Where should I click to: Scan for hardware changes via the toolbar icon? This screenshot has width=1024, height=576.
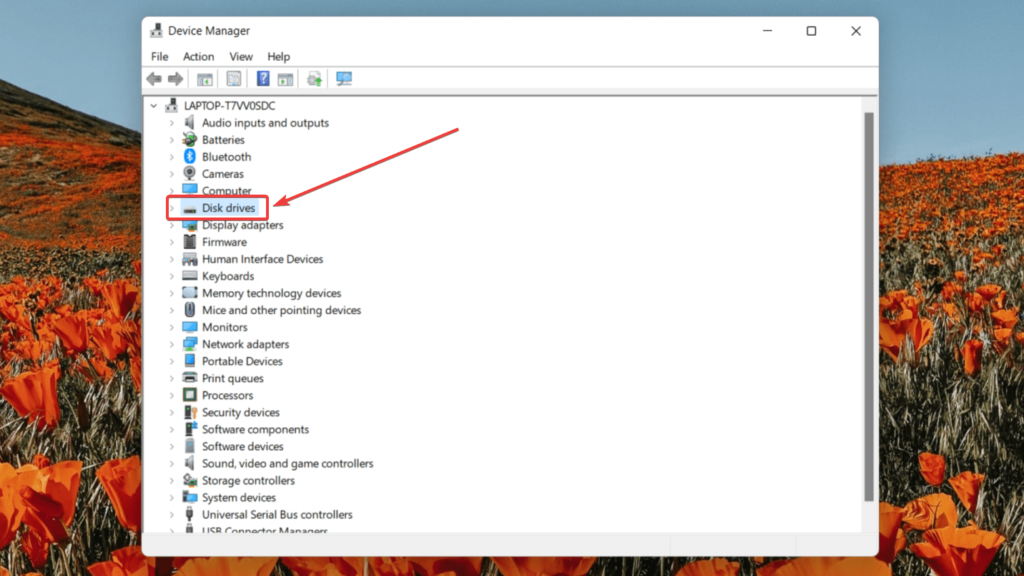(344, 78)
